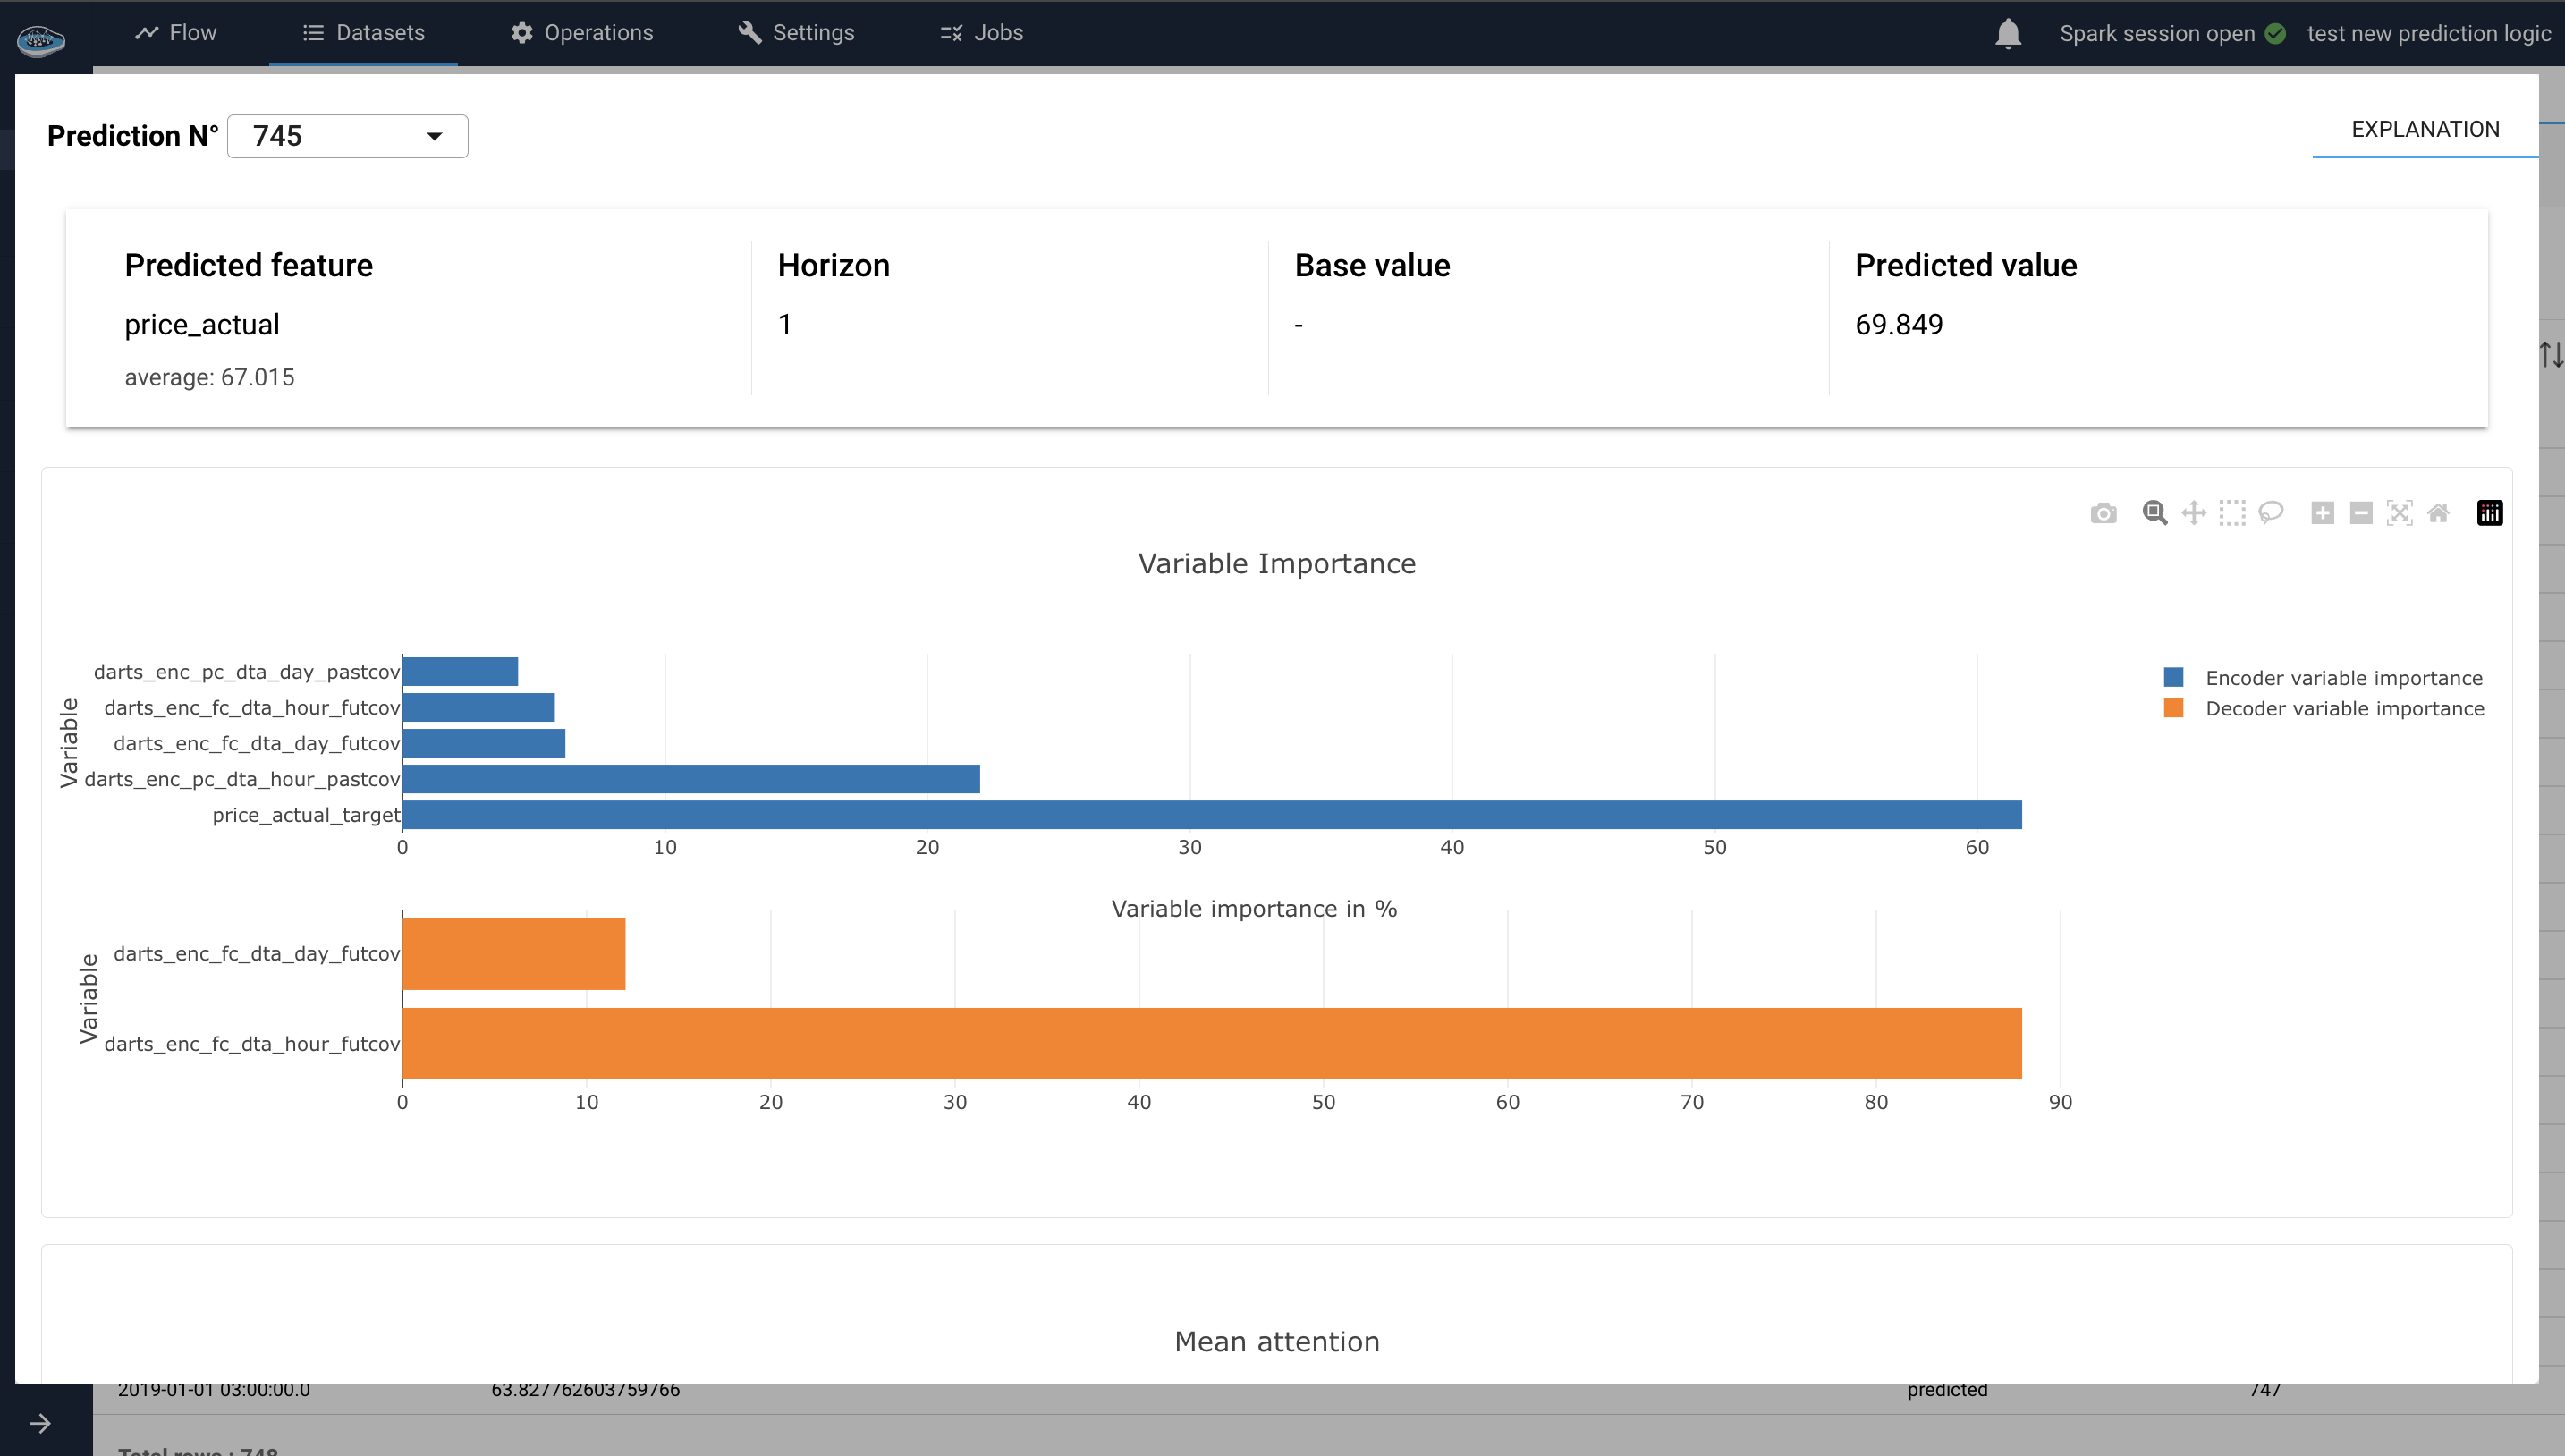The image size is (2565, 1456).
Task: Autoscale the chart axes
Action: [x=2399, y=513]
